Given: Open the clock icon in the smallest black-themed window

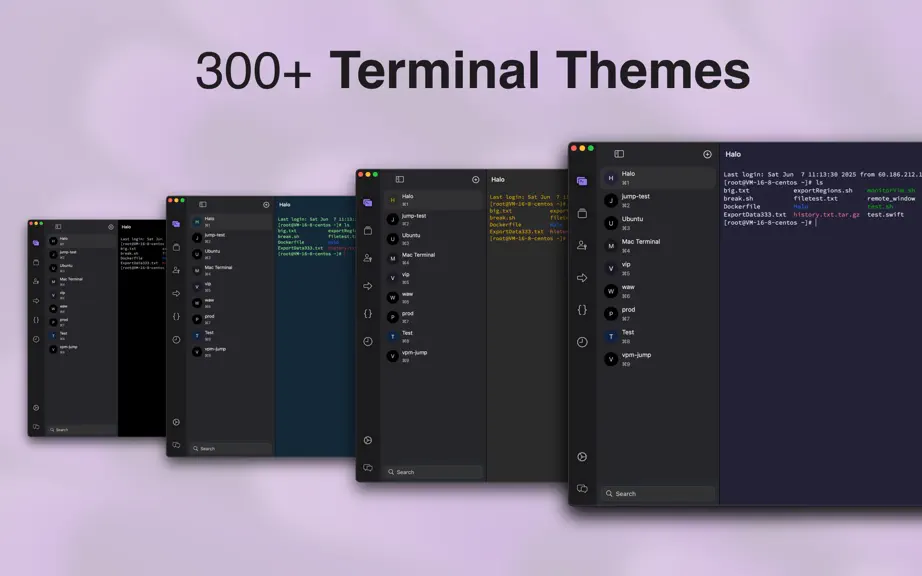Looking at the screenshot, I should [36, 339].
